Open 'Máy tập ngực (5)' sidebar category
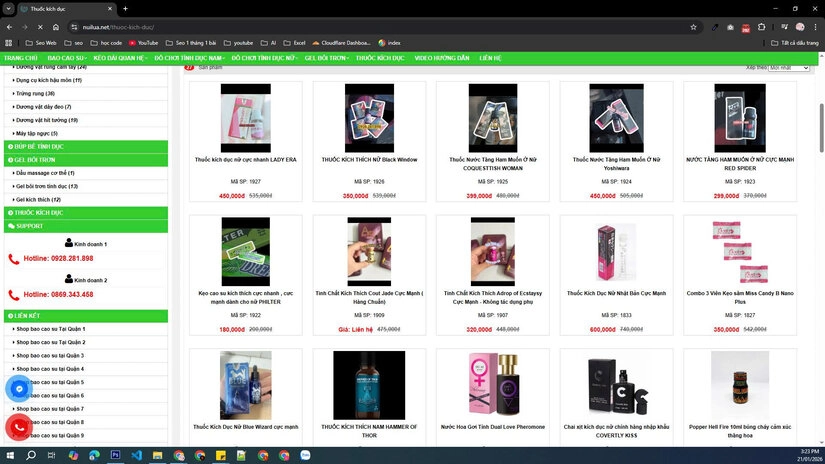The height and width of the screenshot is (464, 825). coord(37,133)
